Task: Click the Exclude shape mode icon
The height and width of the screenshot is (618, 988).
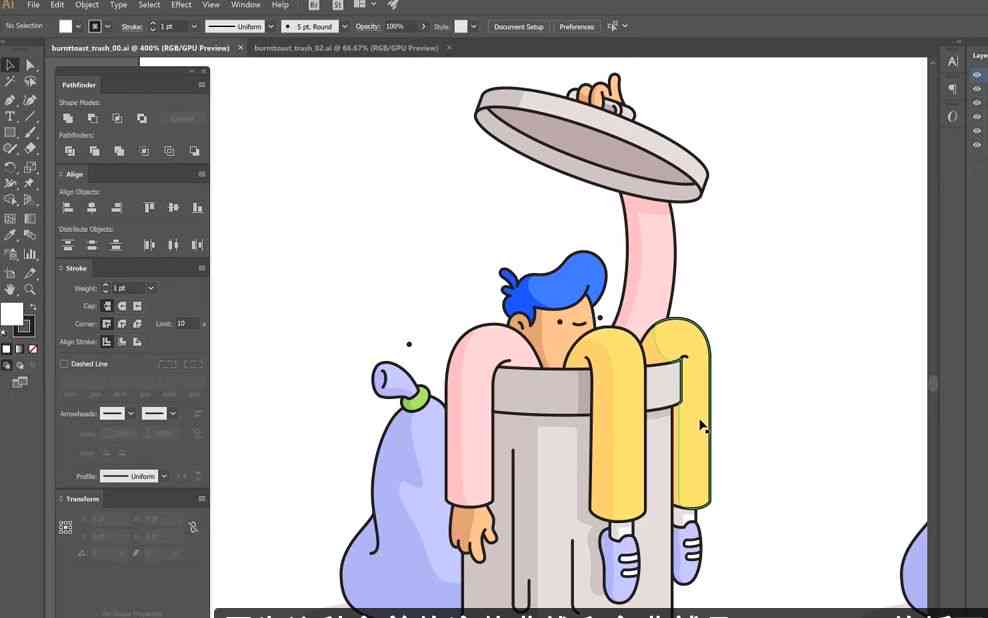Action: coord(142,118)
